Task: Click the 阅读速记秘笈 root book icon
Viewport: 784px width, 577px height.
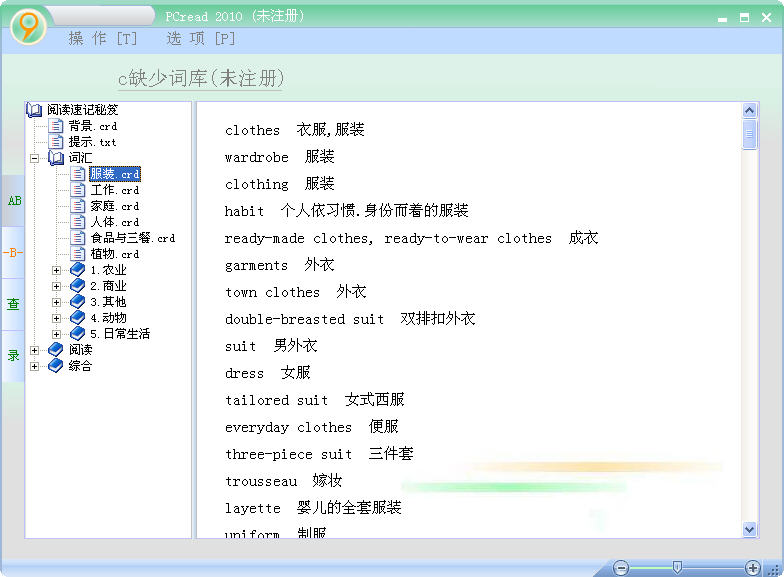Action: coord(35,110)
